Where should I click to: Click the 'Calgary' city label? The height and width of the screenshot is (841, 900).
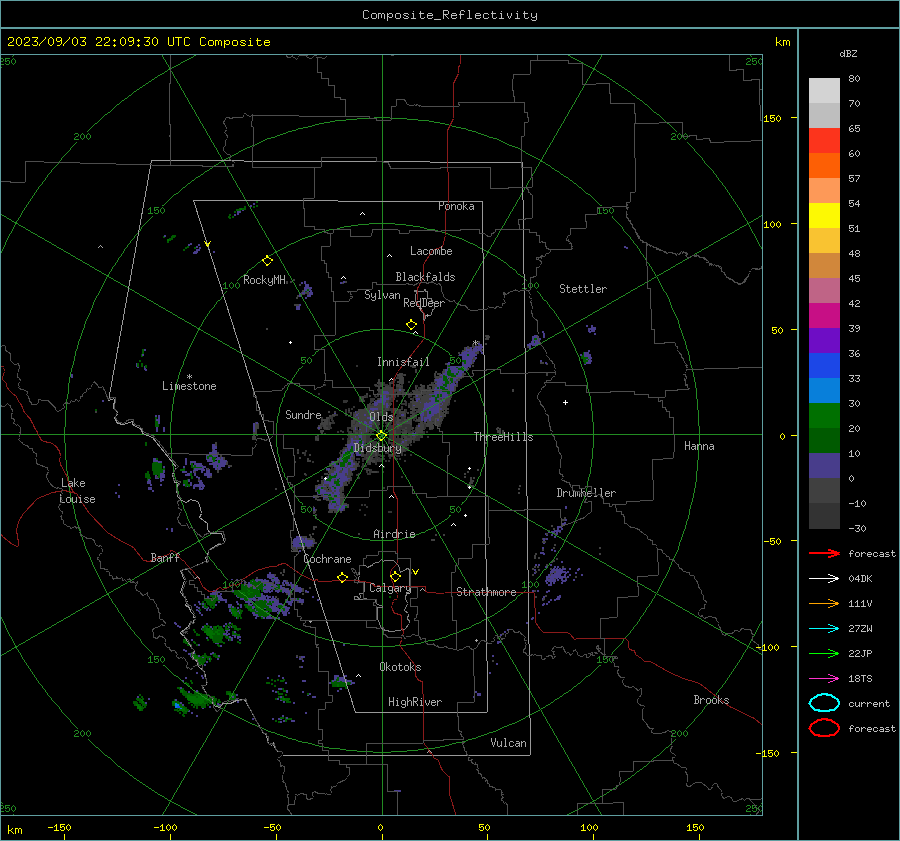390,588
